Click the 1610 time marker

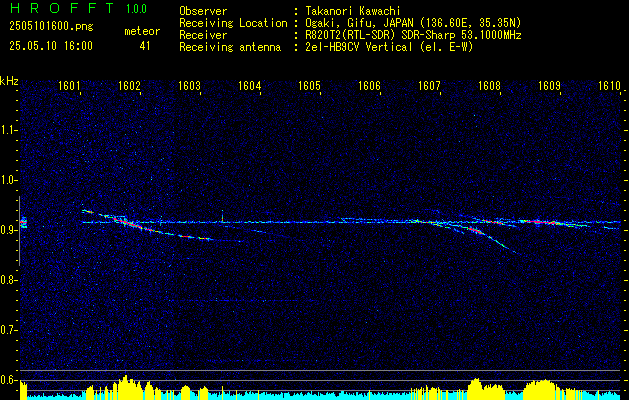coord(609,85)
